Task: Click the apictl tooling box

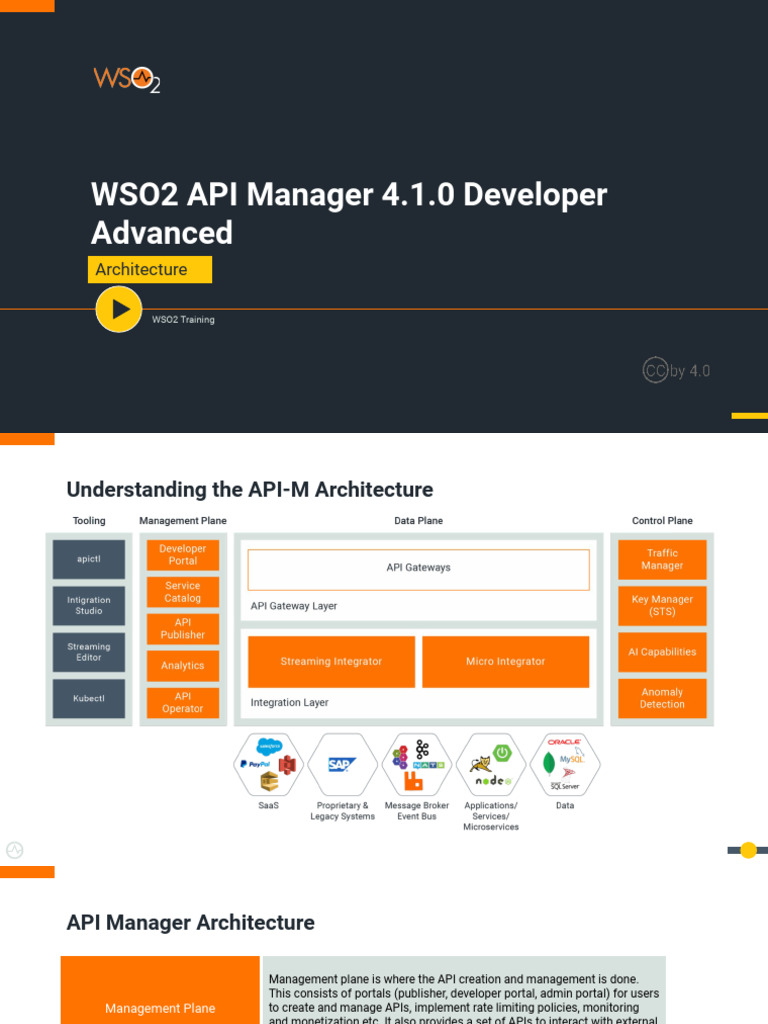Action: pyautogui.click(x=89, y=559)
